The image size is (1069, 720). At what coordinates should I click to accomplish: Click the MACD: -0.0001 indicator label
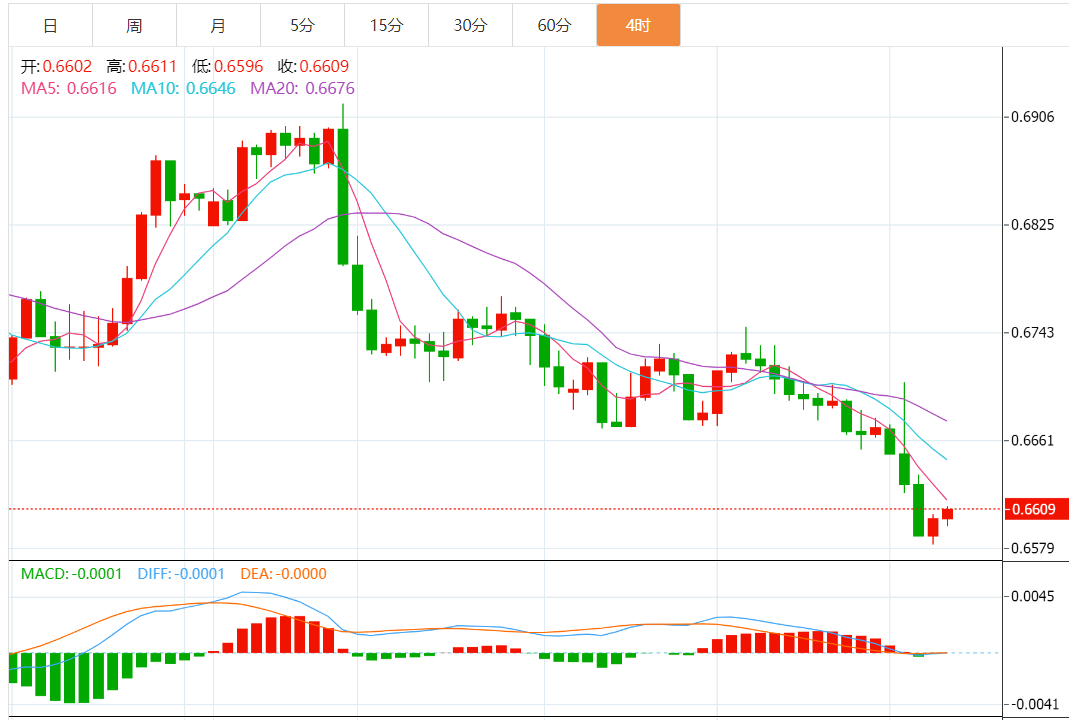(72, 574)
